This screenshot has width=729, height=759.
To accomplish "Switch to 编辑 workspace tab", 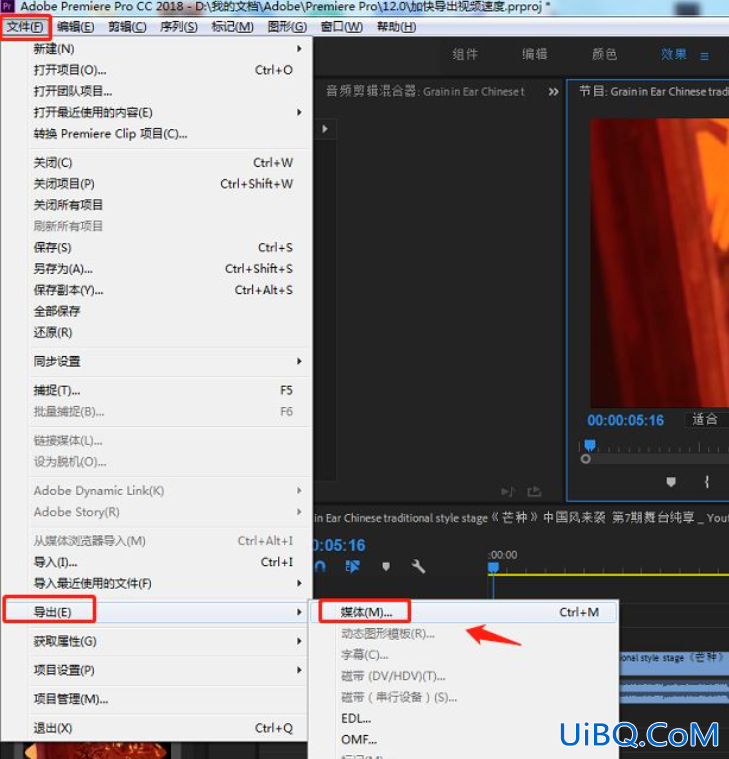I will click(535, 54).
